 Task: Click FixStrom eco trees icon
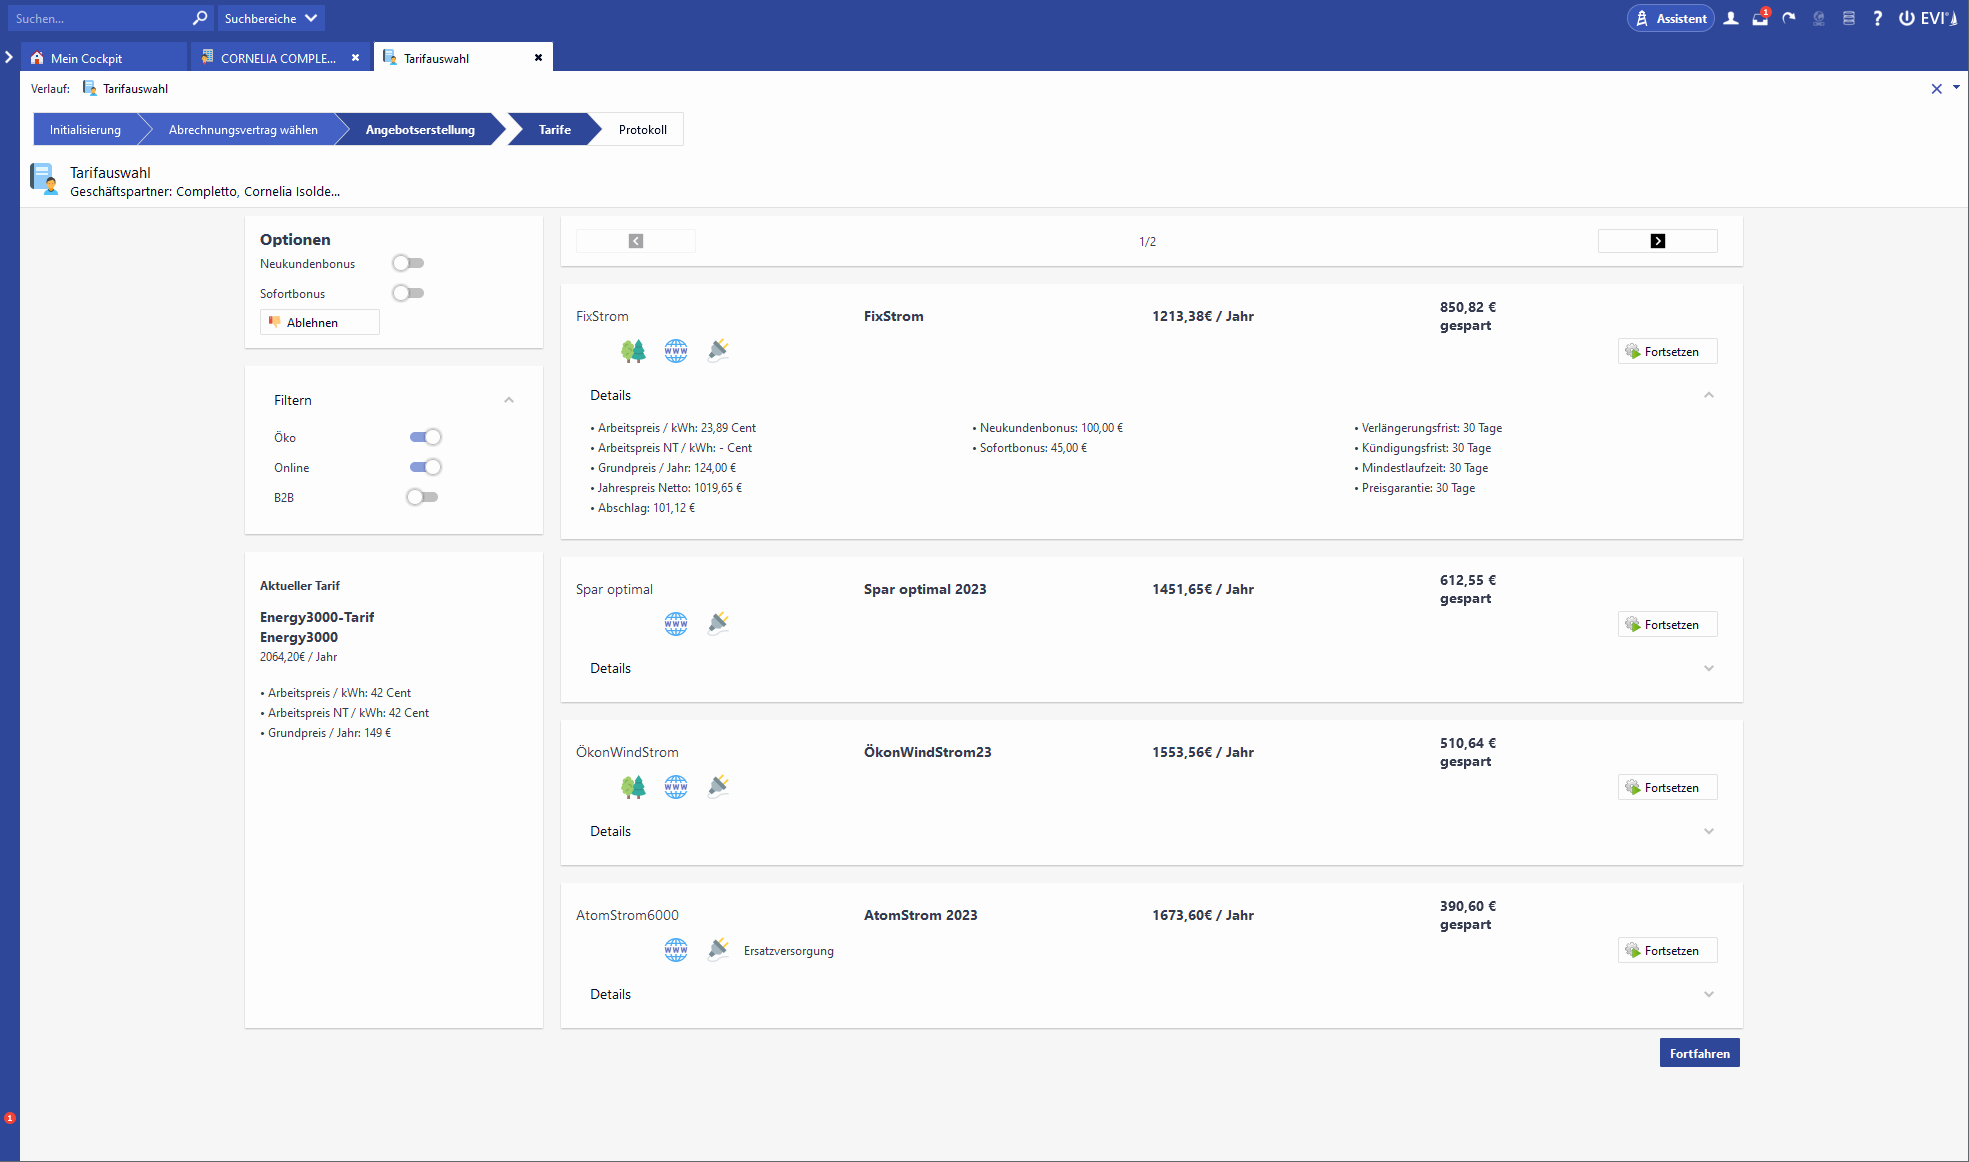pos(633,351)
